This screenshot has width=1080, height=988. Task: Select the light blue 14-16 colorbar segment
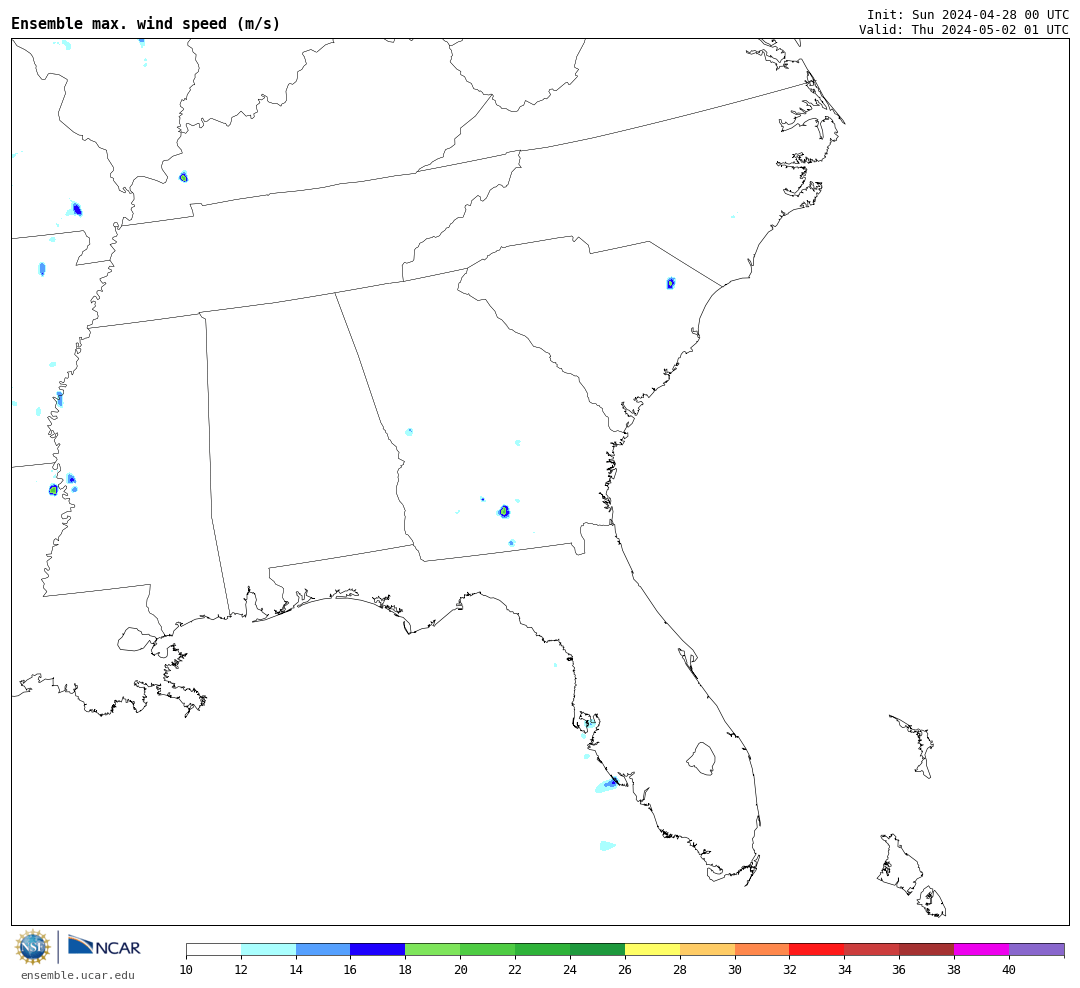click(323, 949)
